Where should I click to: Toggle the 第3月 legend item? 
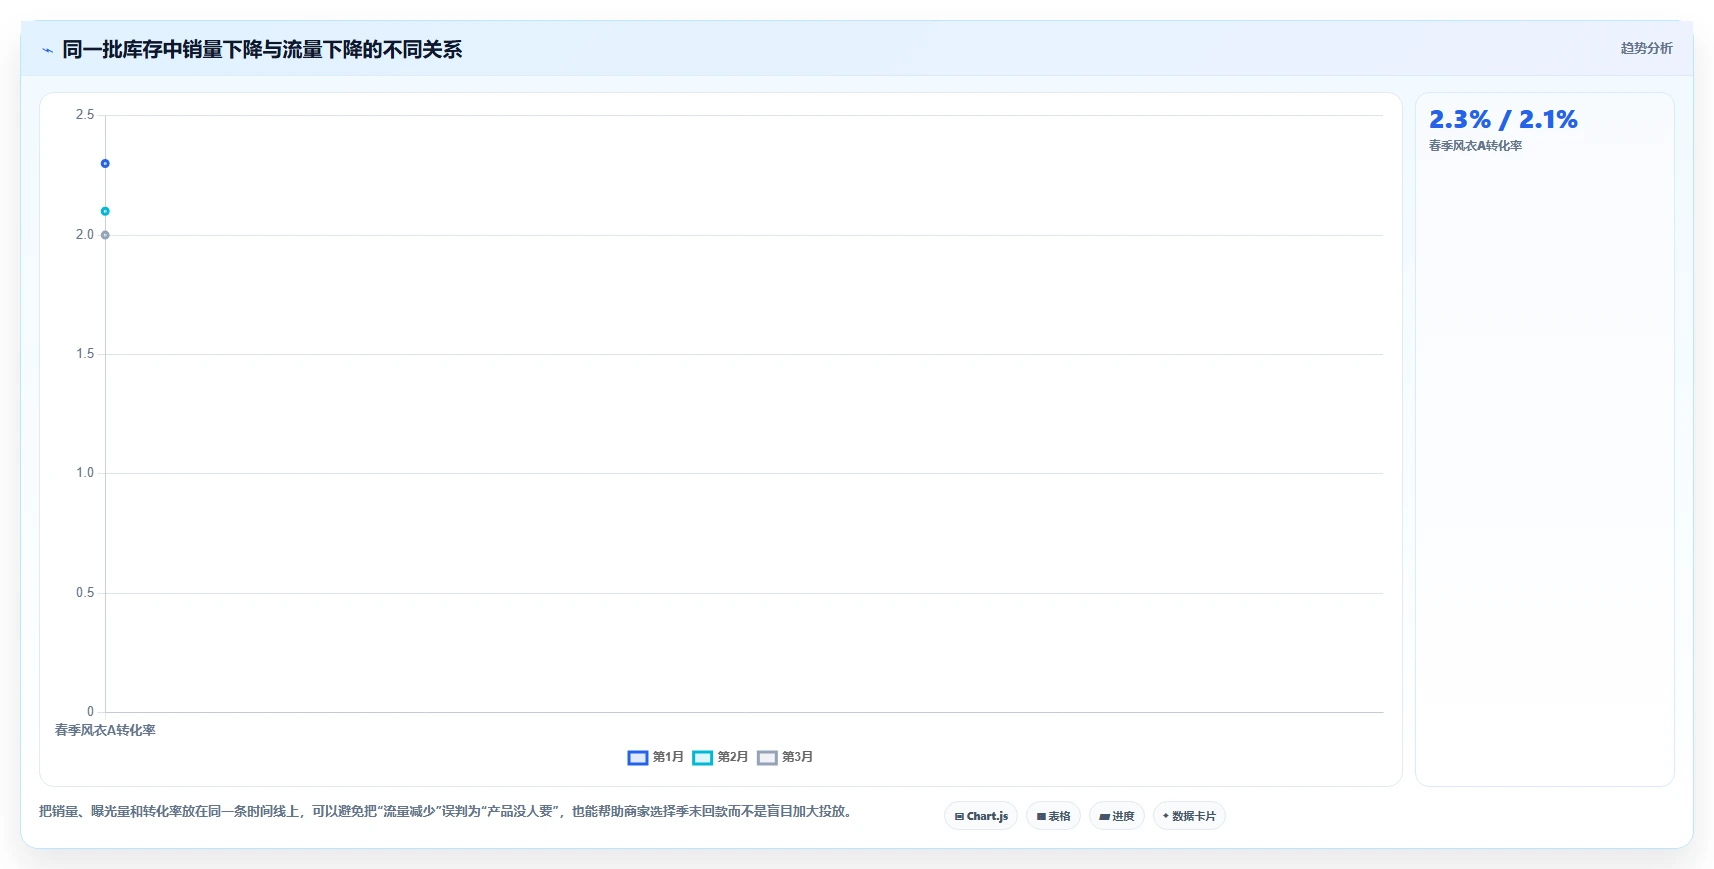point(785,757)
